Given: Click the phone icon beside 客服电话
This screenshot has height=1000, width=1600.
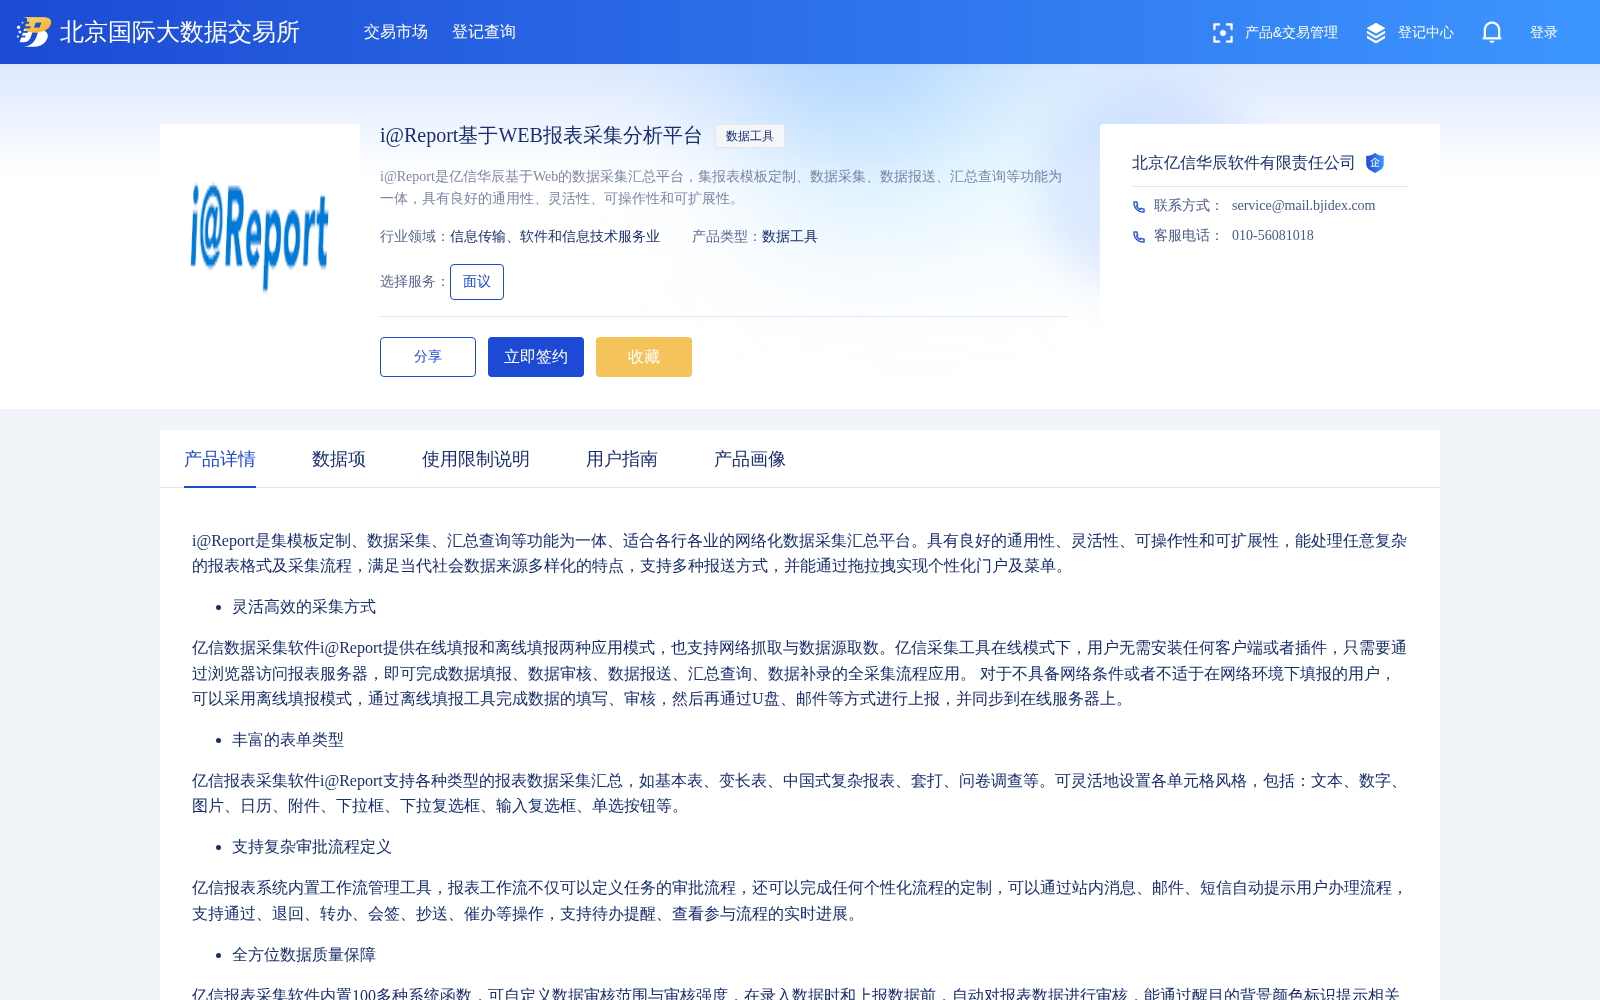Looking at the screenshot, I should point(1139,237).
